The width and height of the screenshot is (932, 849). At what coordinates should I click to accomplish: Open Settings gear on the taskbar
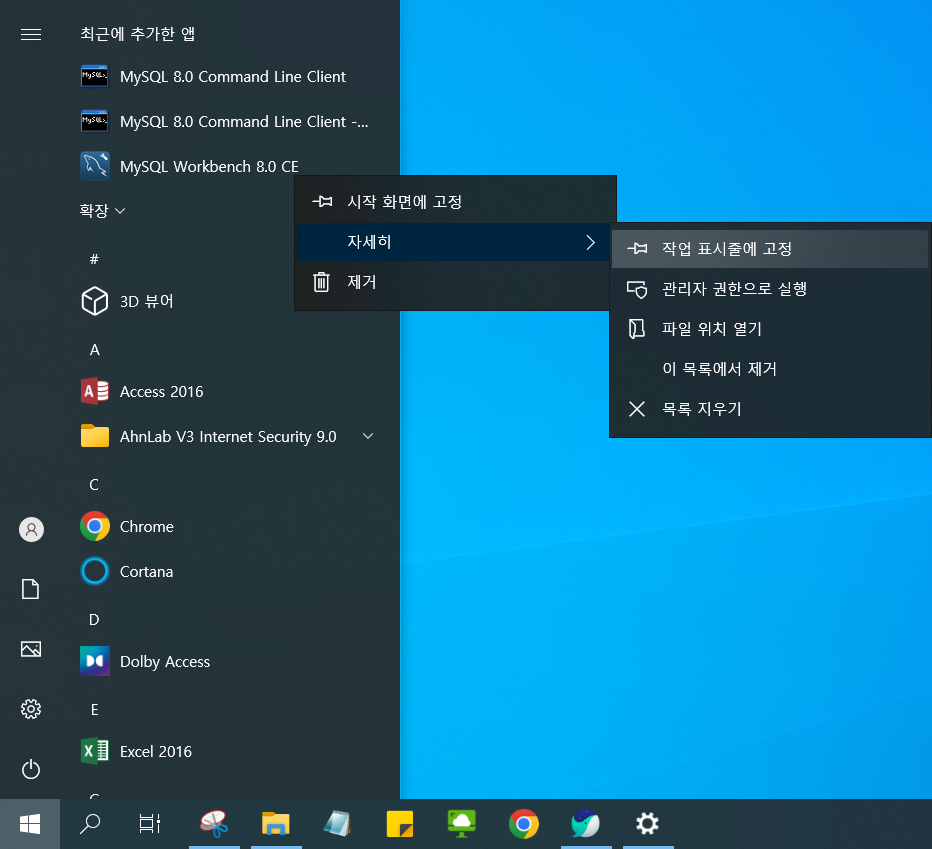pyautogui.click(x=647, y=824)
